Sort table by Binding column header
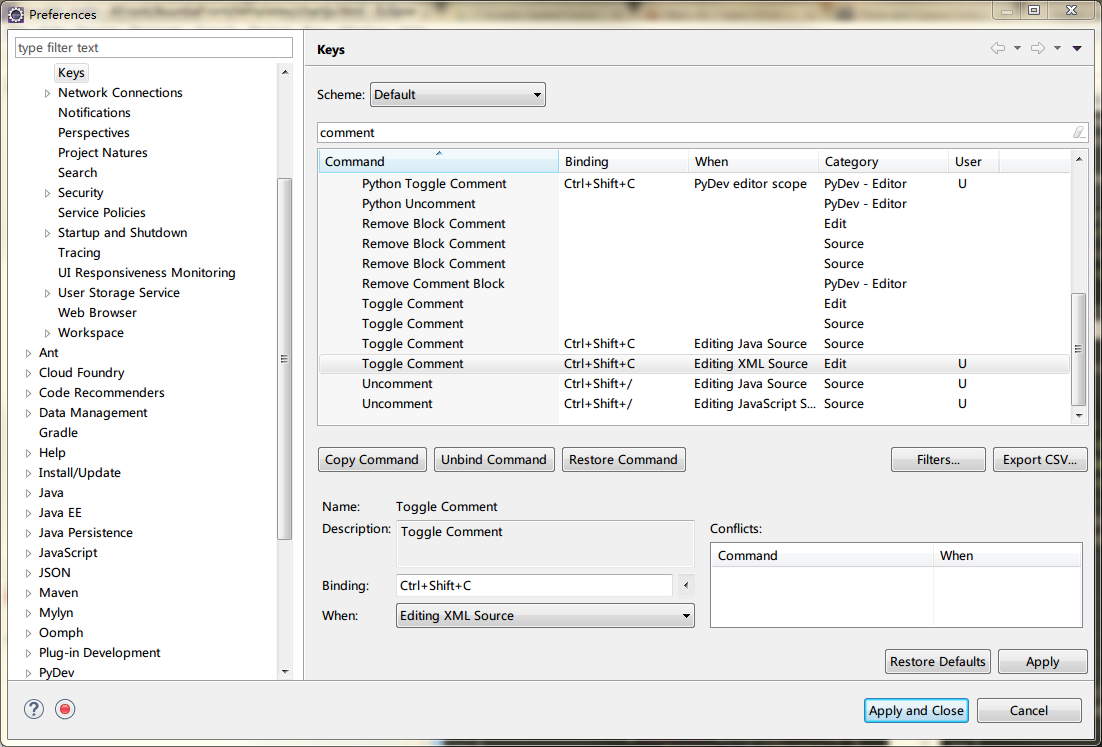The image size is (1102, 747). pyautogui.click(x=623, y=162)
